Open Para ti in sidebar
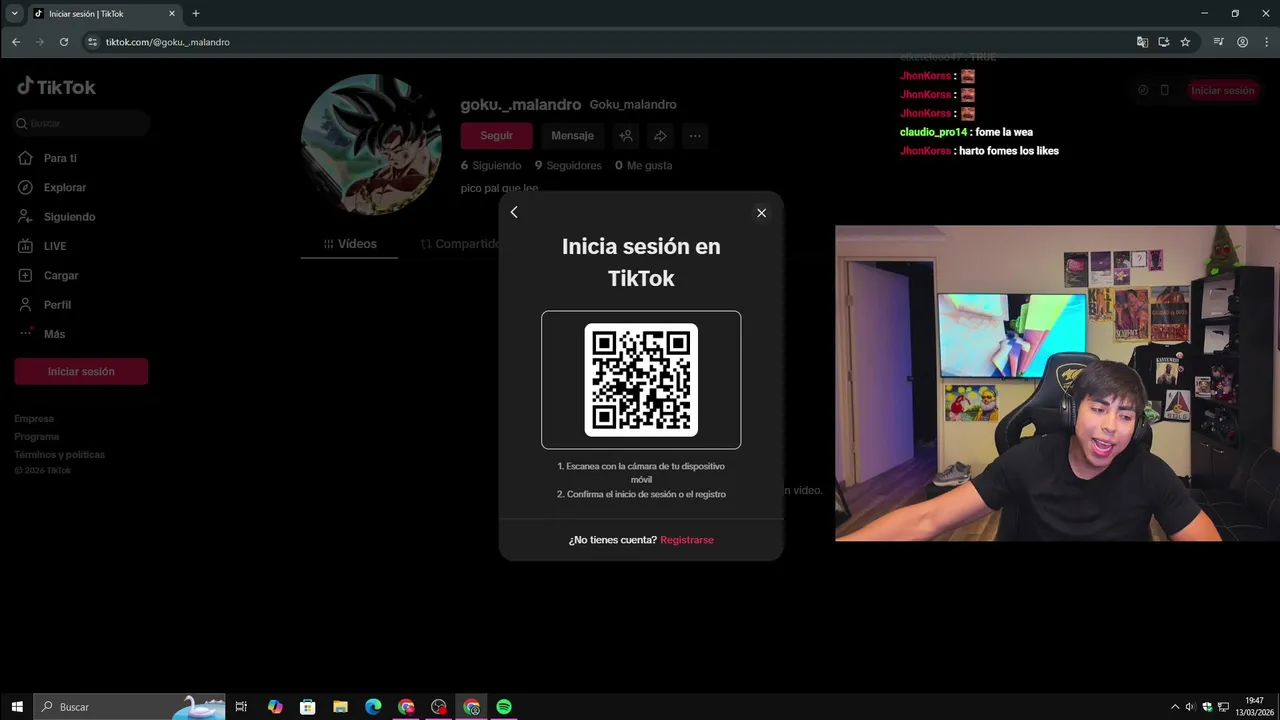1280x720 pixels. coord(60,158)
